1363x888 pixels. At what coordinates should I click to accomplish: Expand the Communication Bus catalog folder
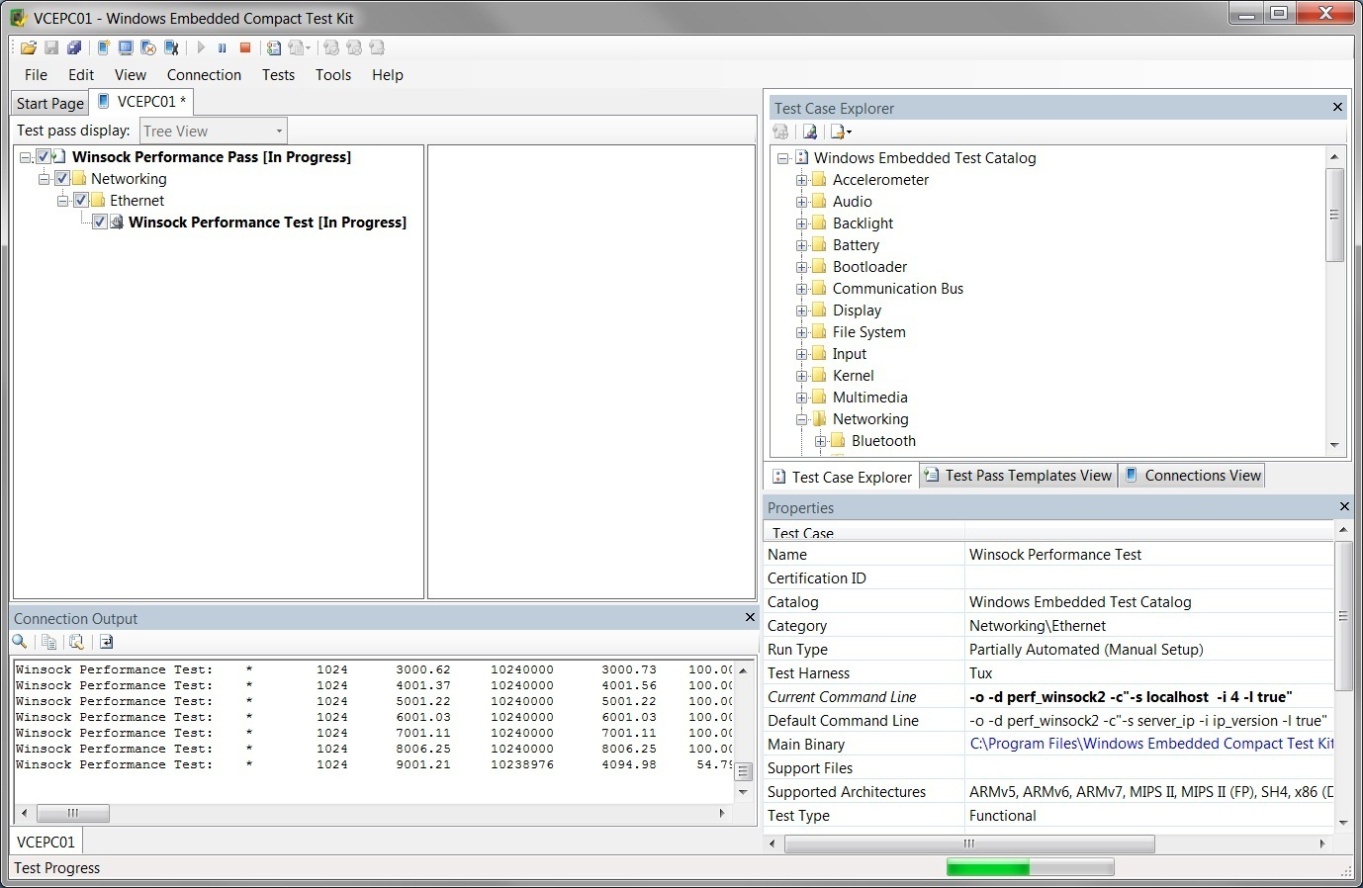(x=802, y=289)
